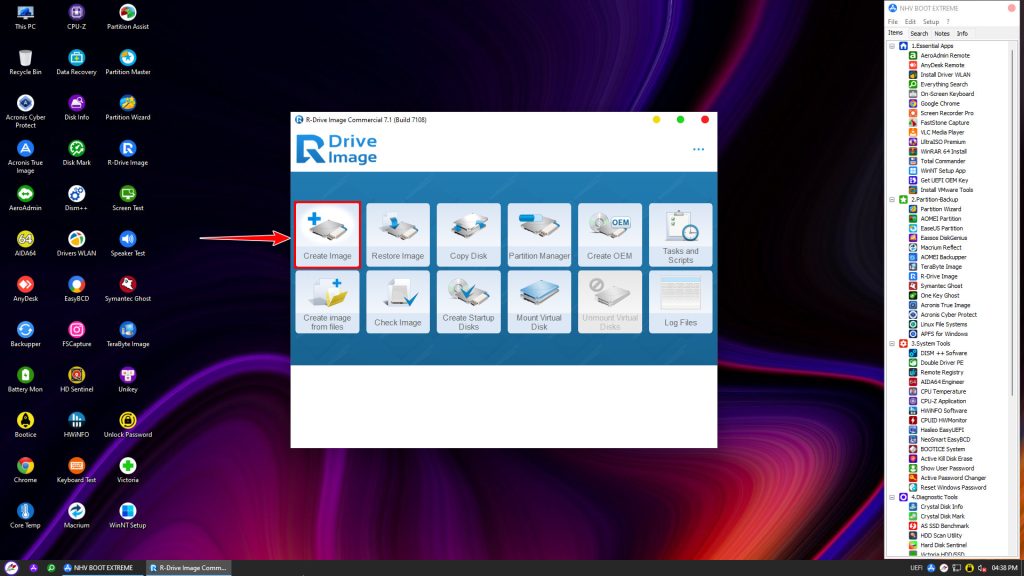The image size is (1024, 576).
Task: Open Edit menu in NHV BOOT EXTREME
Action: click(910, 22)
